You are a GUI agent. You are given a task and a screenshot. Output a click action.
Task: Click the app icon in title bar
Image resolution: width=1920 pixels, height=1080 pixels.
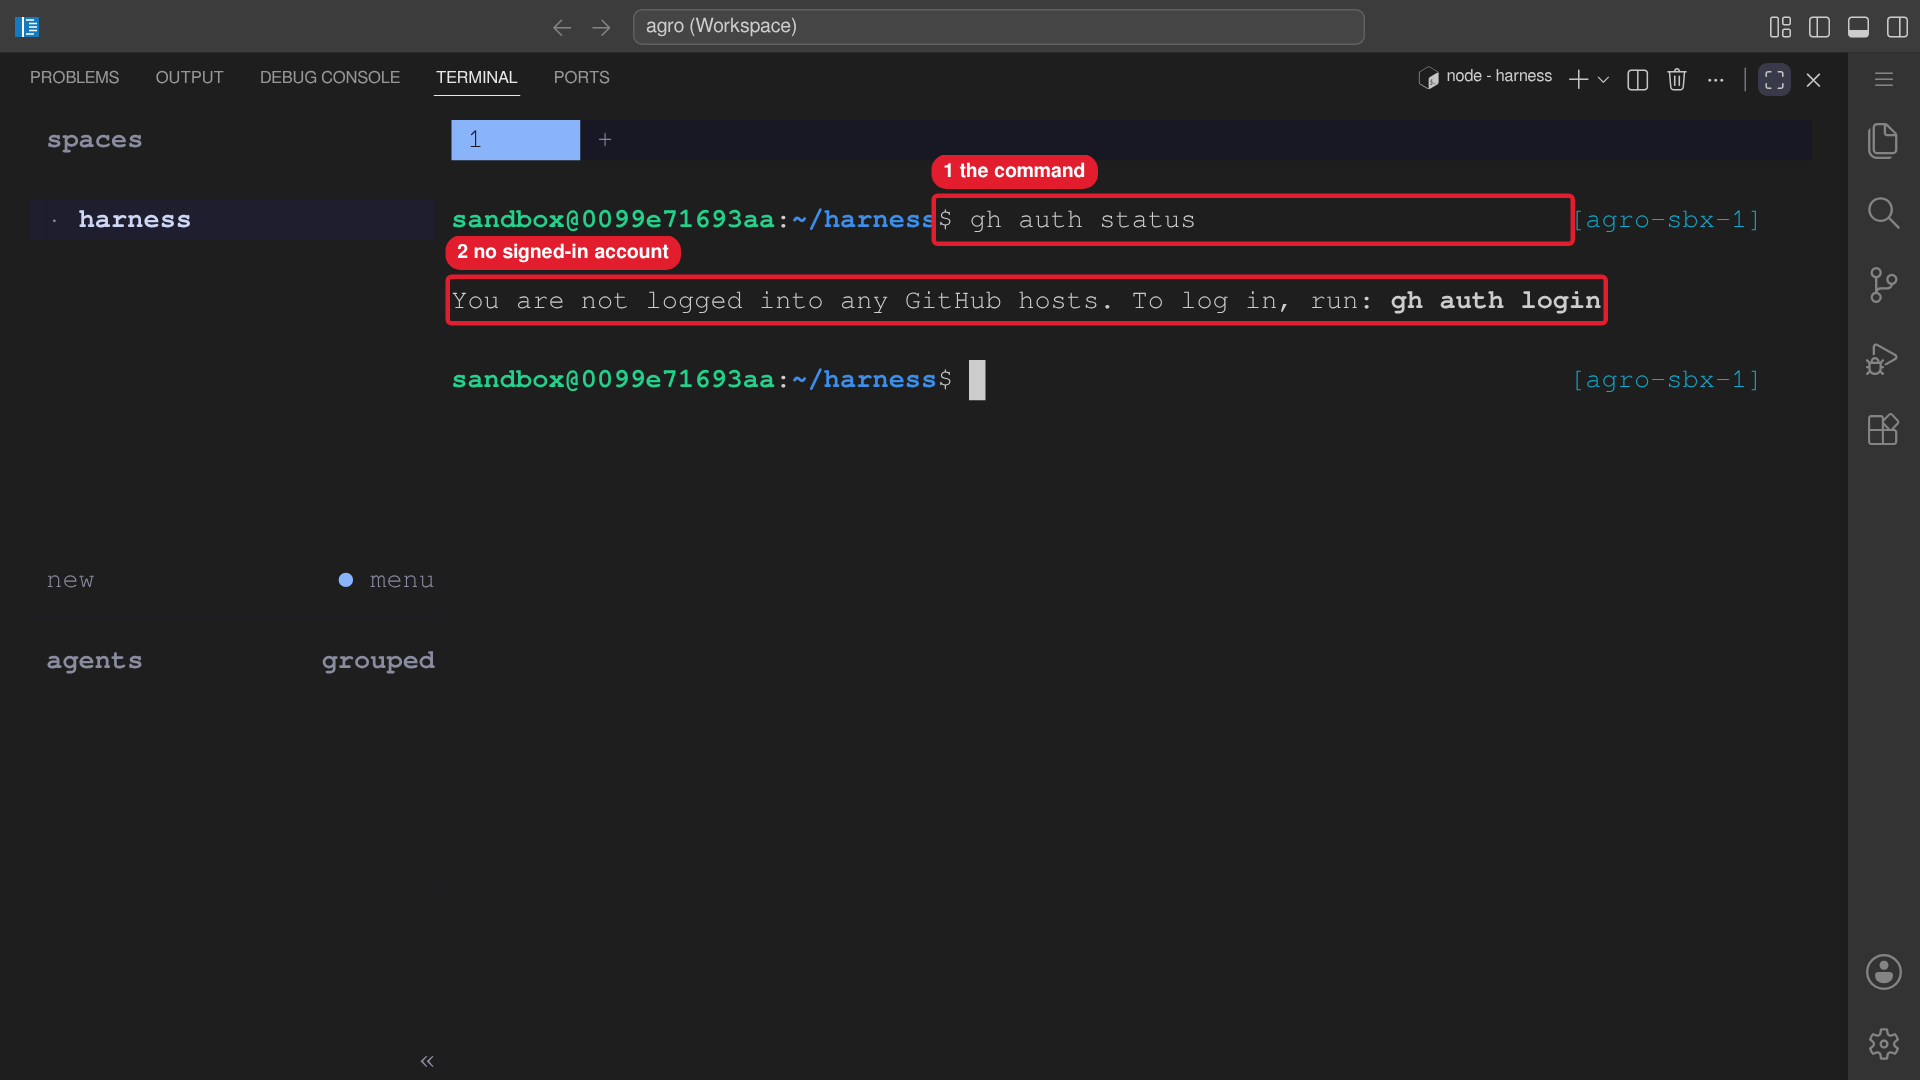(27, 27)
